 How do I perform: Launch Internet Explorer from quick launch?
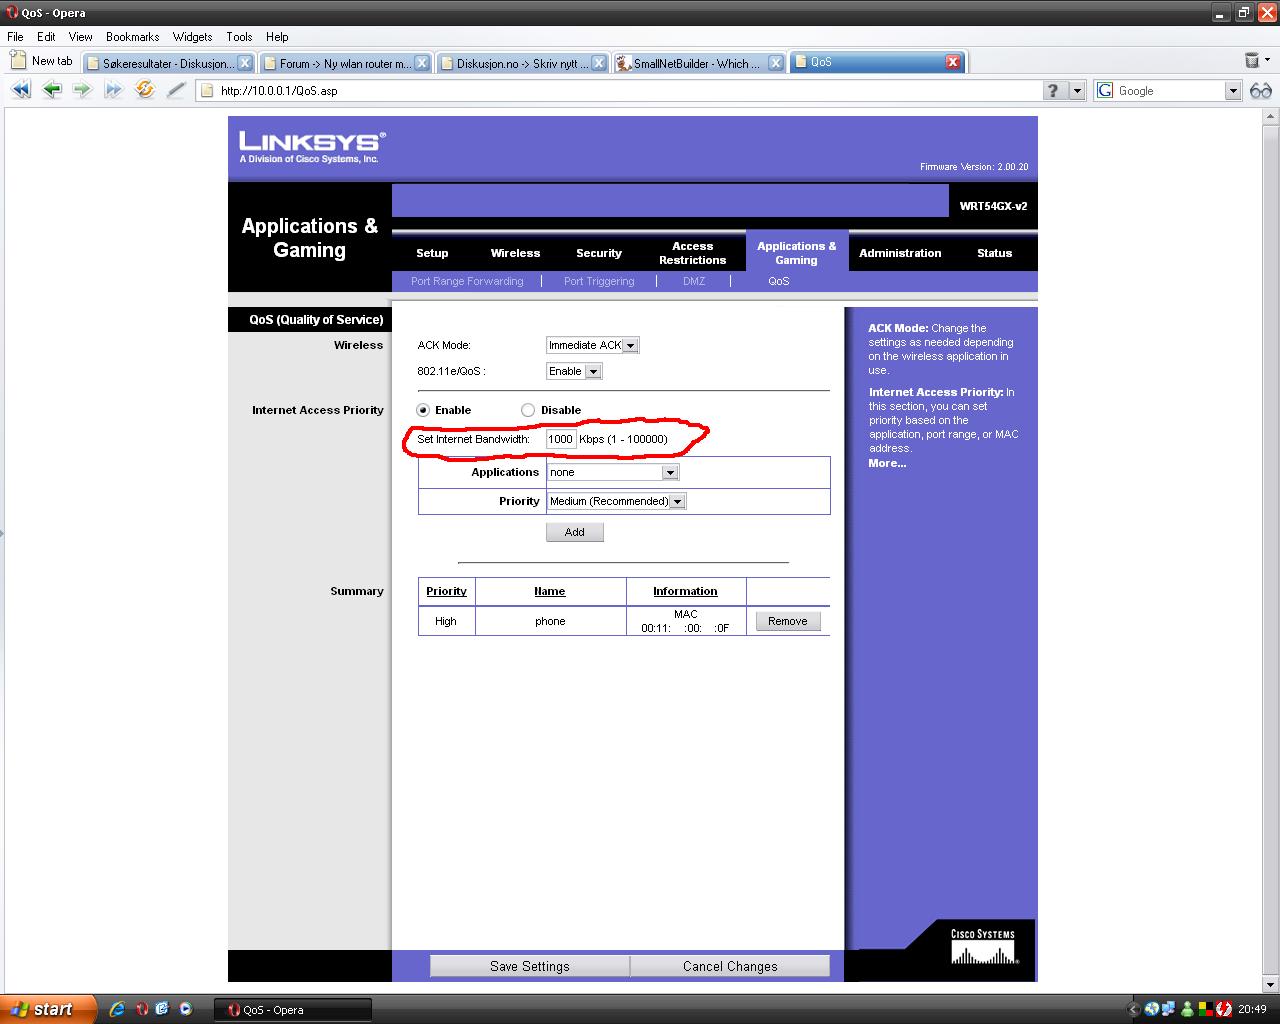tap(117, 1009)
